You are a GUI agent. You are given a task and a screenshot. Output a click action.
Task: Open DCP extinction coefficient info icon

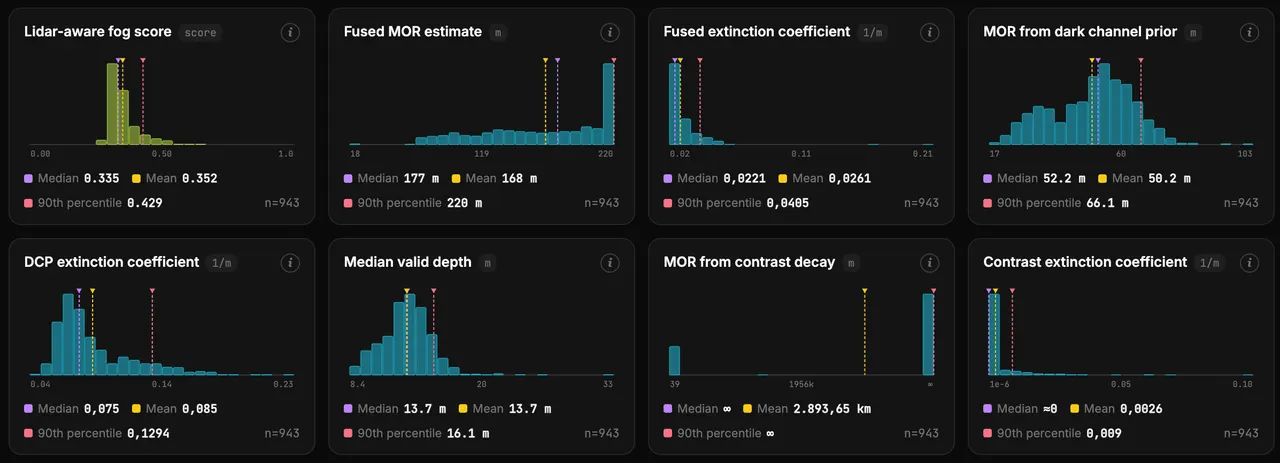(290, 262)
